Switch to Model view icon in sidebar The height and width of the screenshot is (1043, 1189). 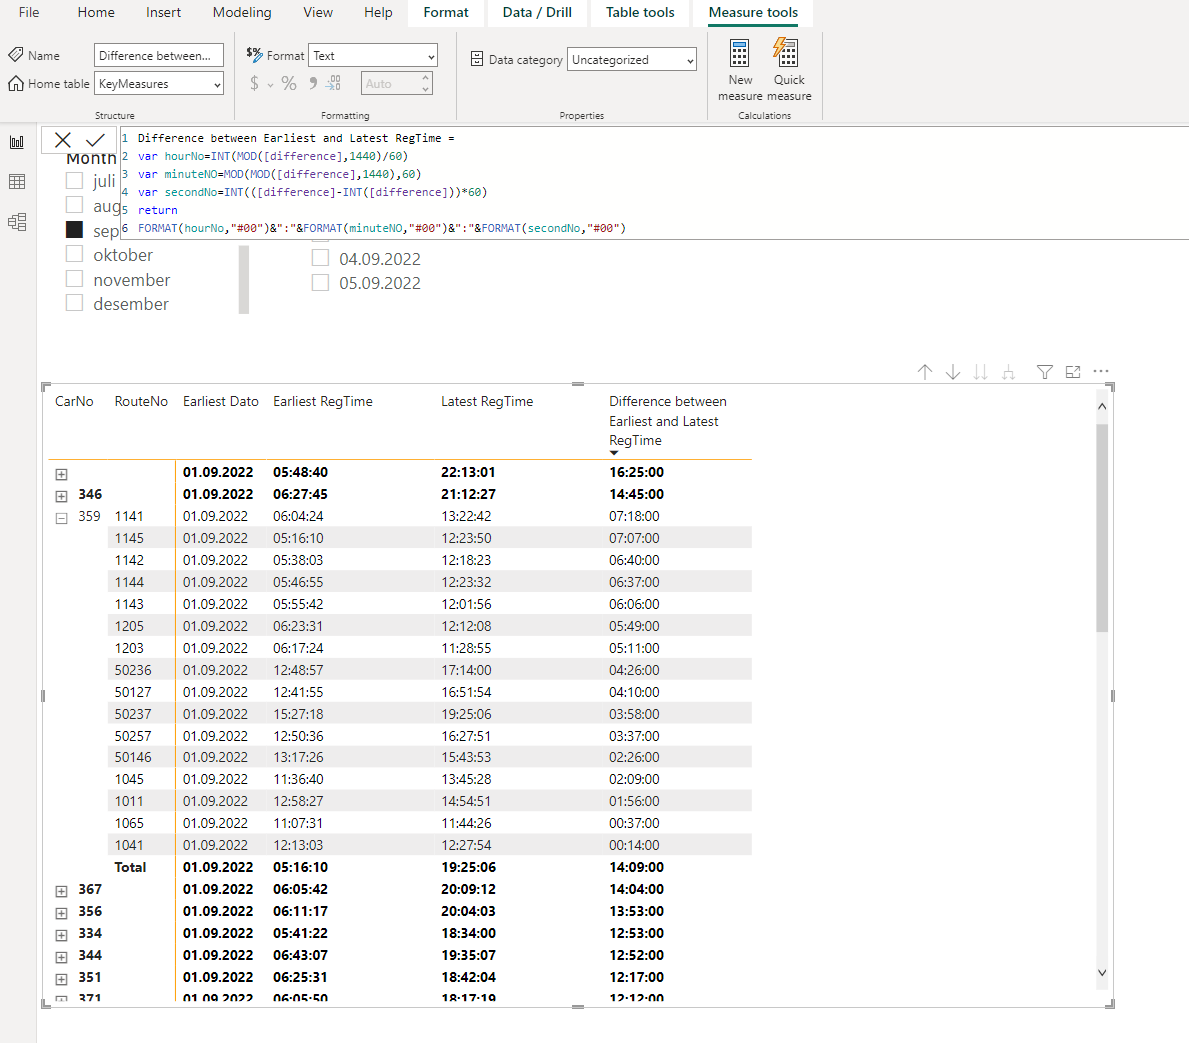click(17, 221)
